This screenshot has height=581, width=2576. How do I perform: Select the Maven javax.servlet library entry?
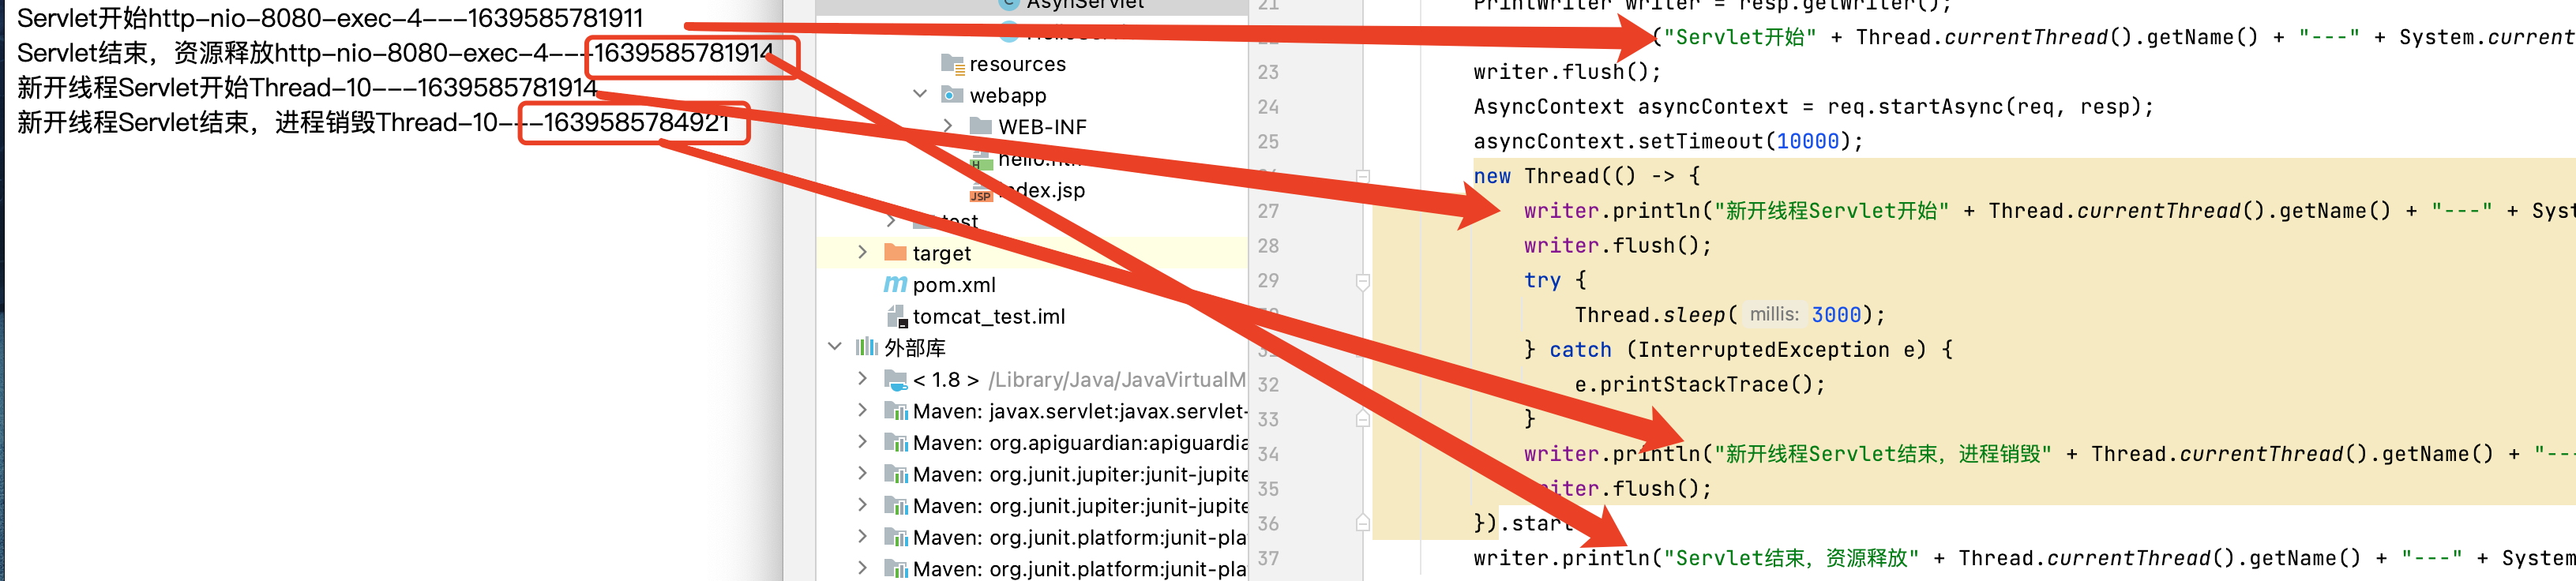[x=1079, y=411]
